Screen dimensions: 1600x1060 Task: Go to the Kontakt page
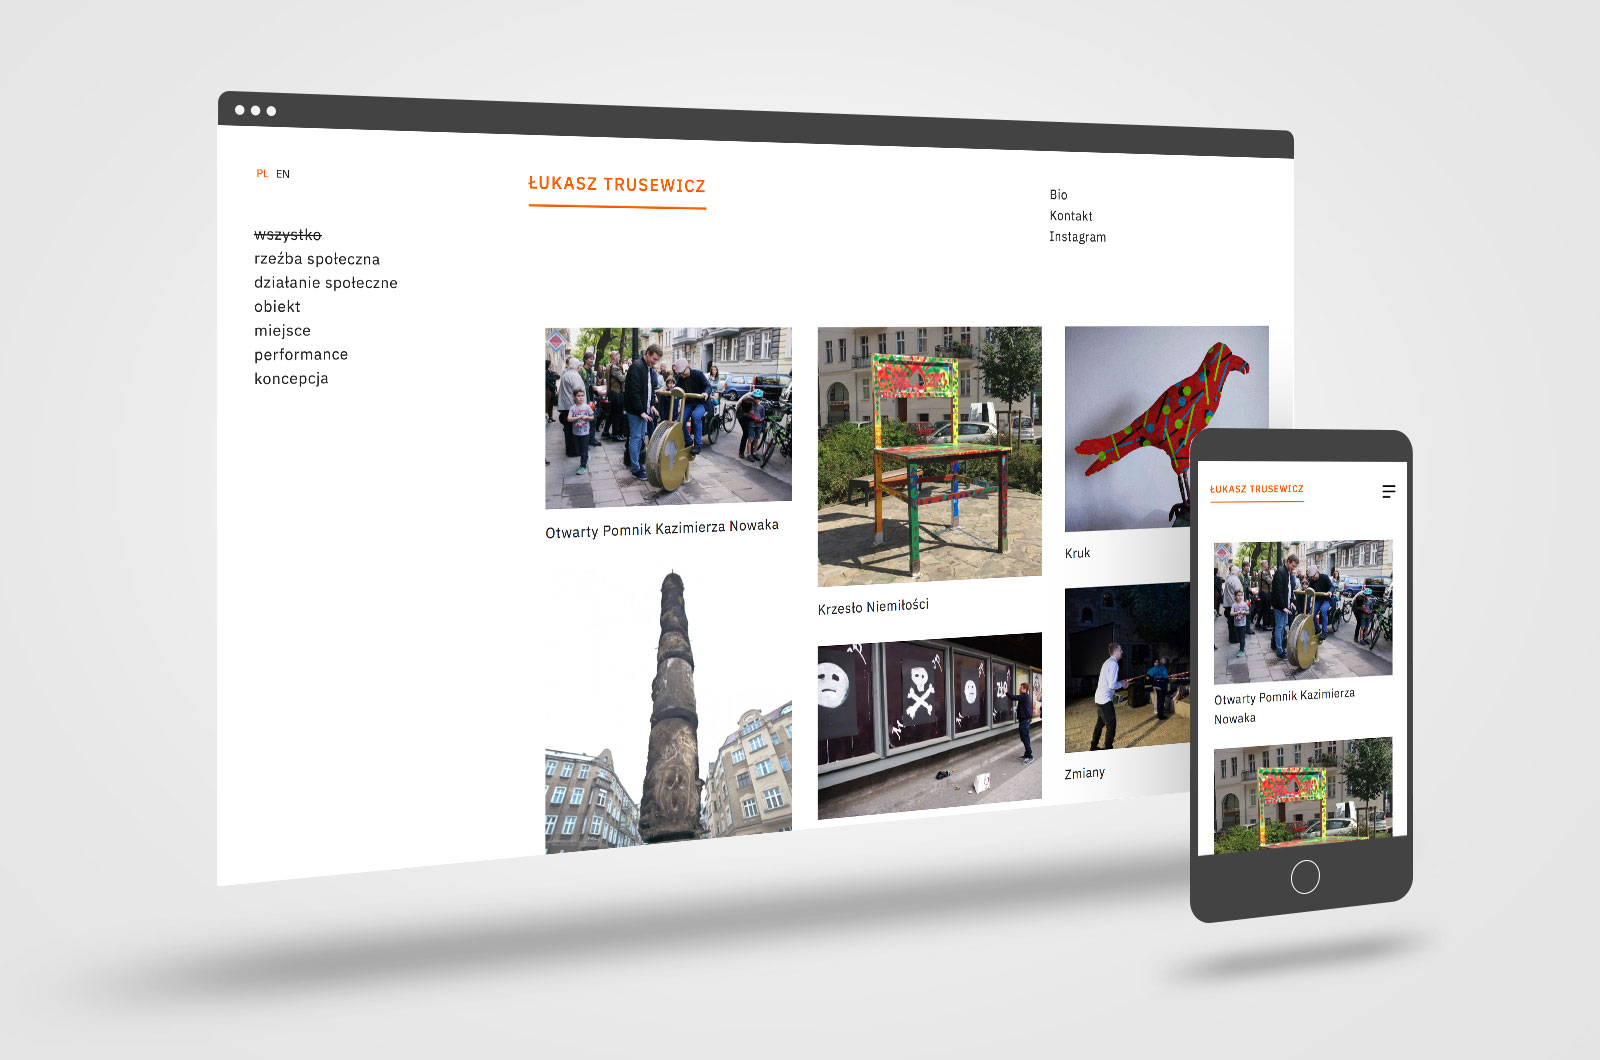(x=1070, y=216)
